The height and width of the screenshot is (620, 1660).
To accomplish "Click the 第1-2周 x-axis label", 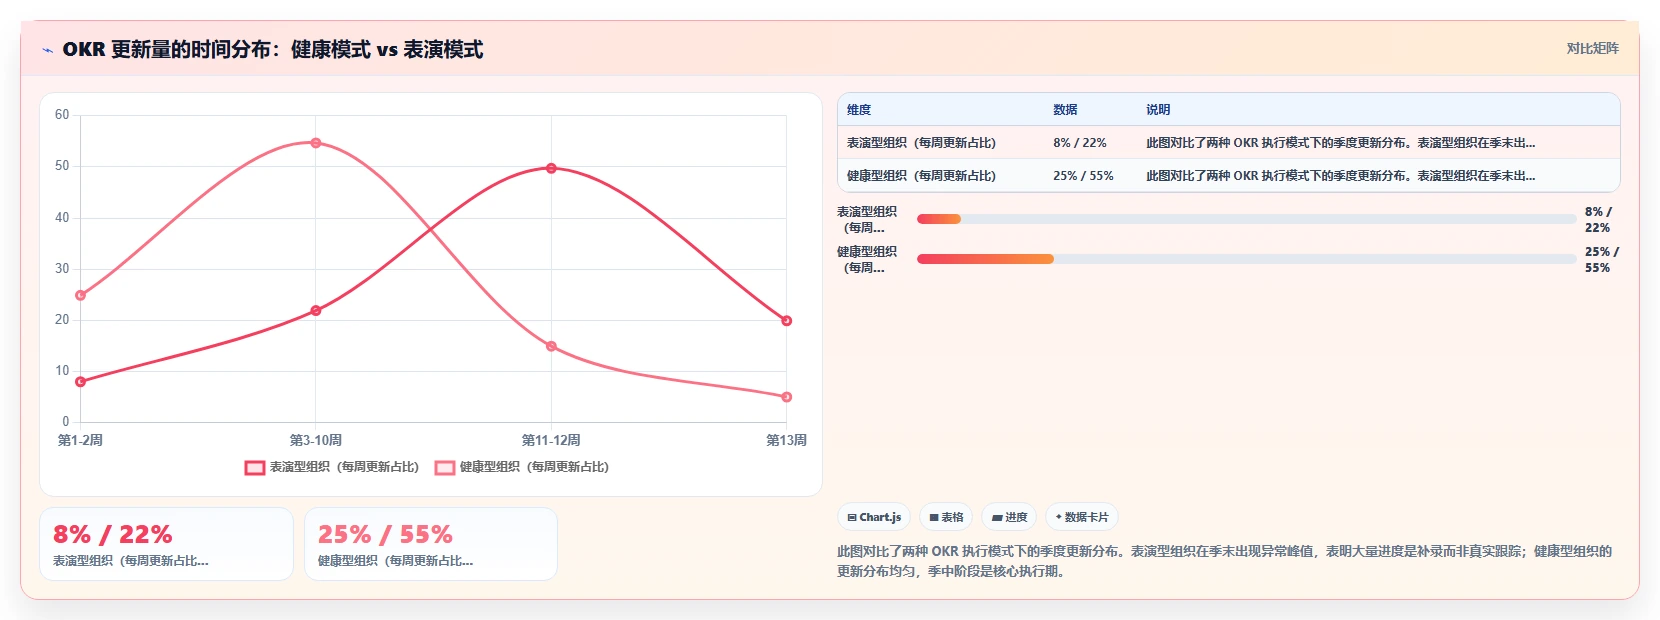I will [x=80, y=440].
